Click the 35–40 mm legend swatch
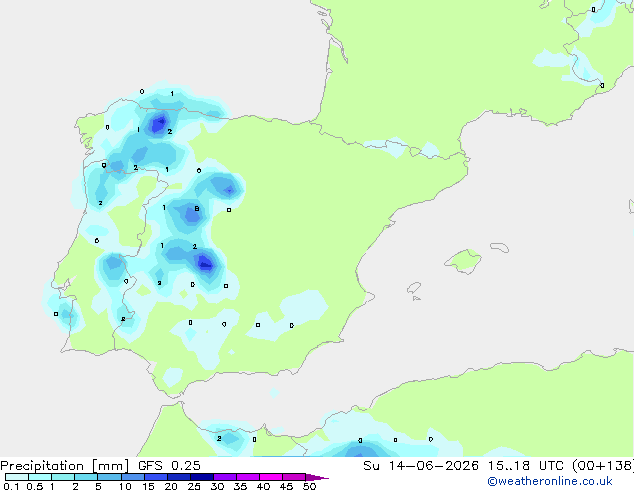Screen dimensions: 634x490 [248, 477]
